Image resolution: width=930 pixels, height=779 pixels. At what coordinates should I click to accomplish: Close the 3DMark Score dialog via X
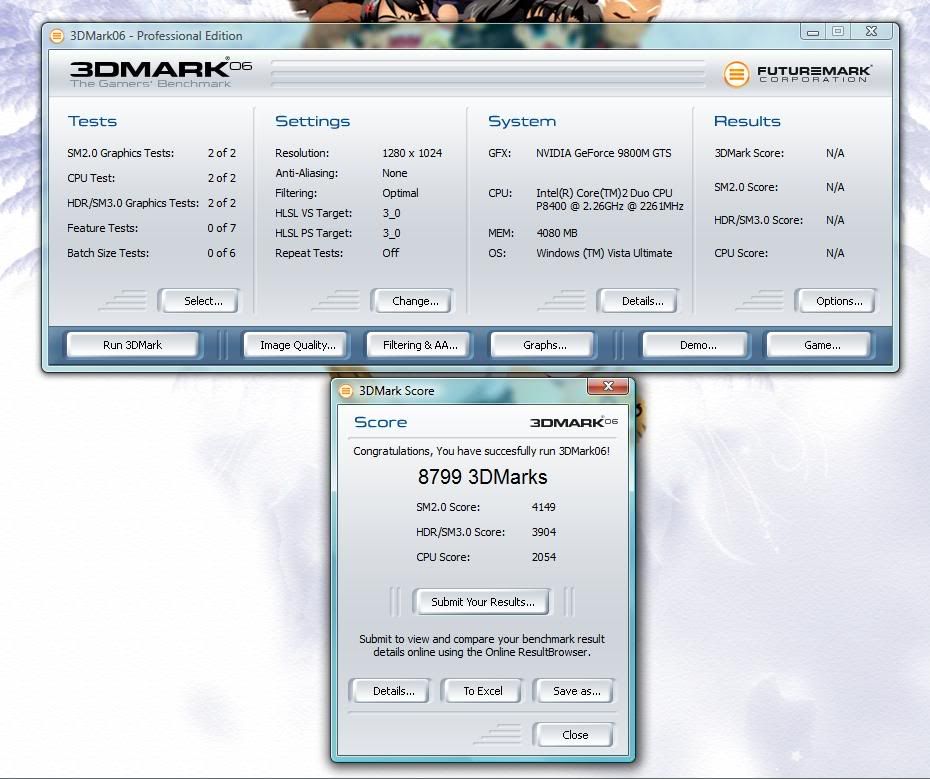(608, 386)
